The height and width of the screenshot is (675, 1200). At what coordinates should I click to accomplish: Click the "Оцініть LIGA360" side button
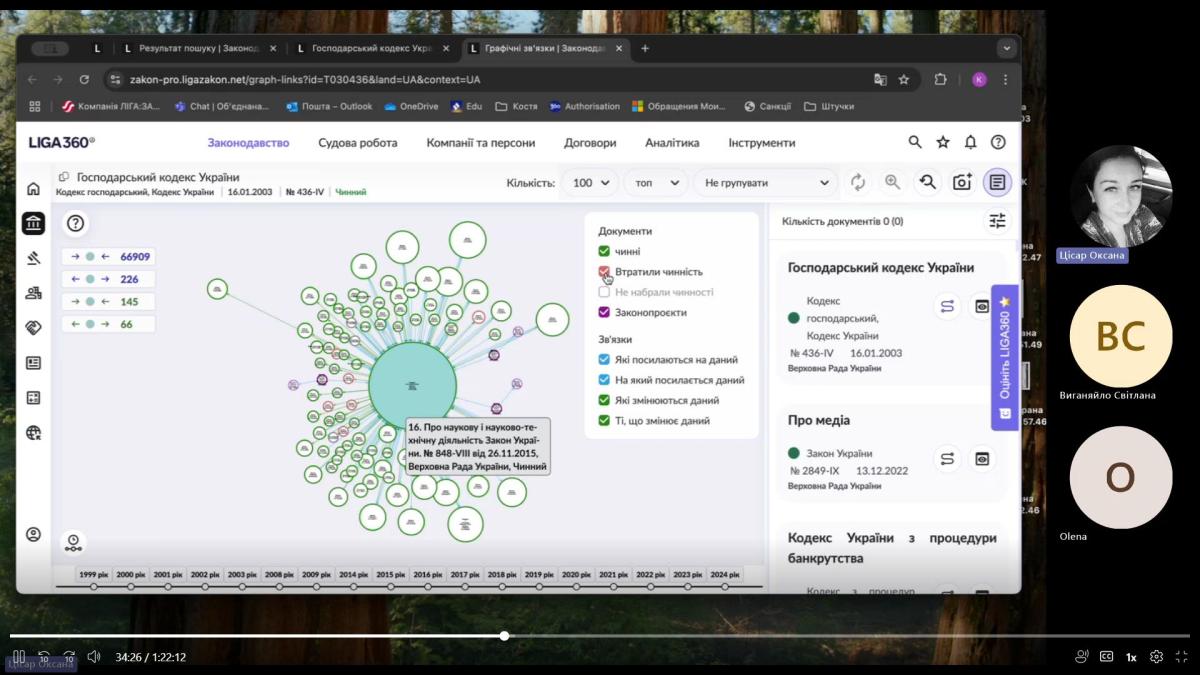point(1005,357)
